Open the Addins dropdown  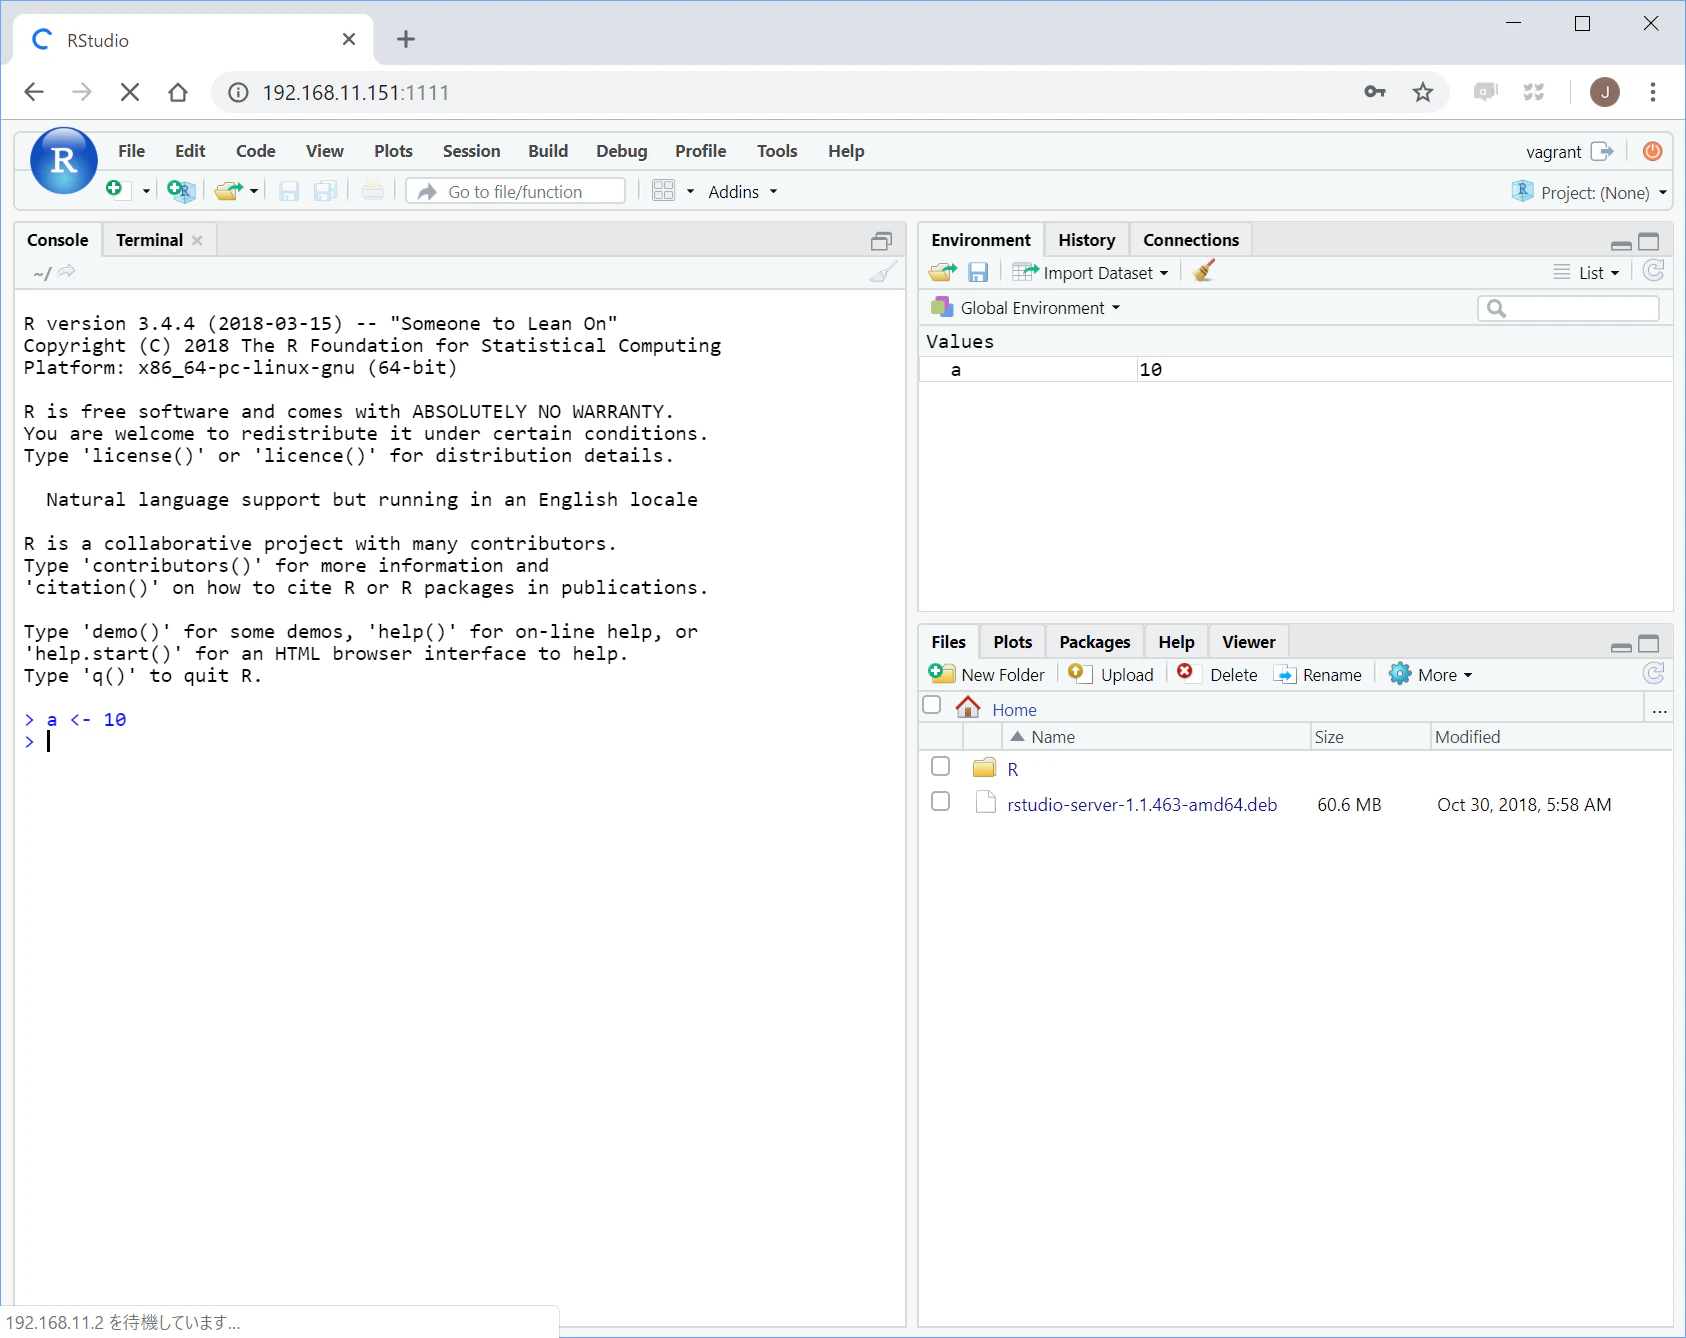pos(742,192)
